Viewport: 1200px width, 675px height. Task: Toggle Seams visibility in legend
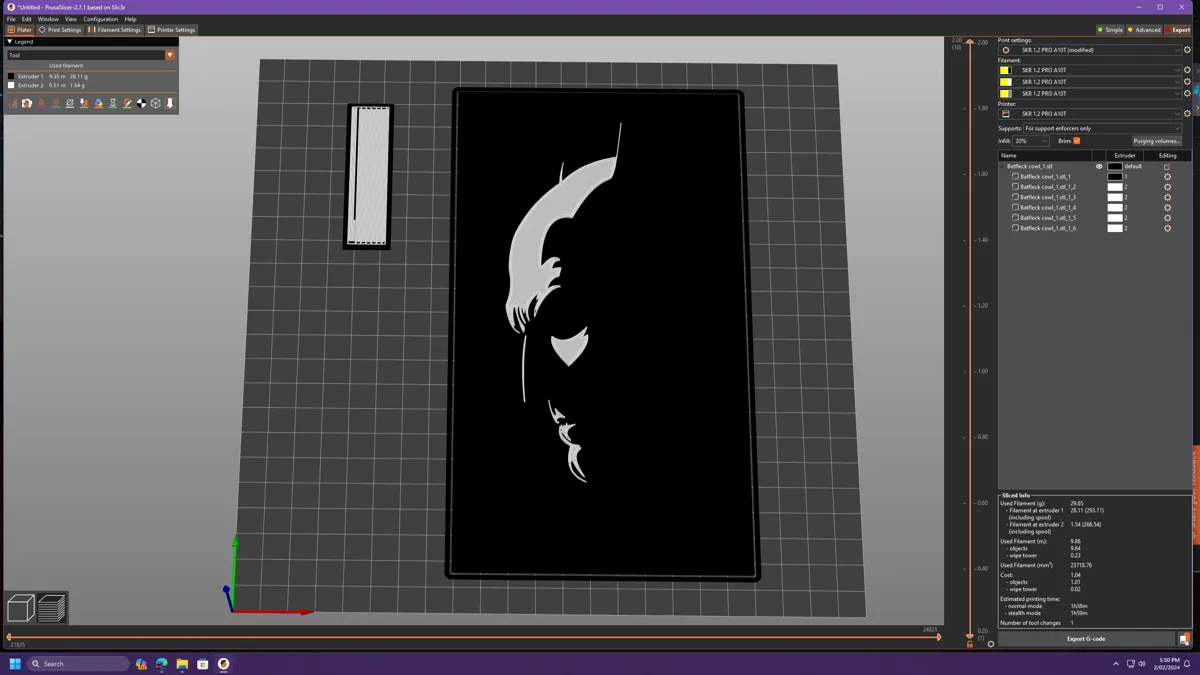click(x=70, y=103)
